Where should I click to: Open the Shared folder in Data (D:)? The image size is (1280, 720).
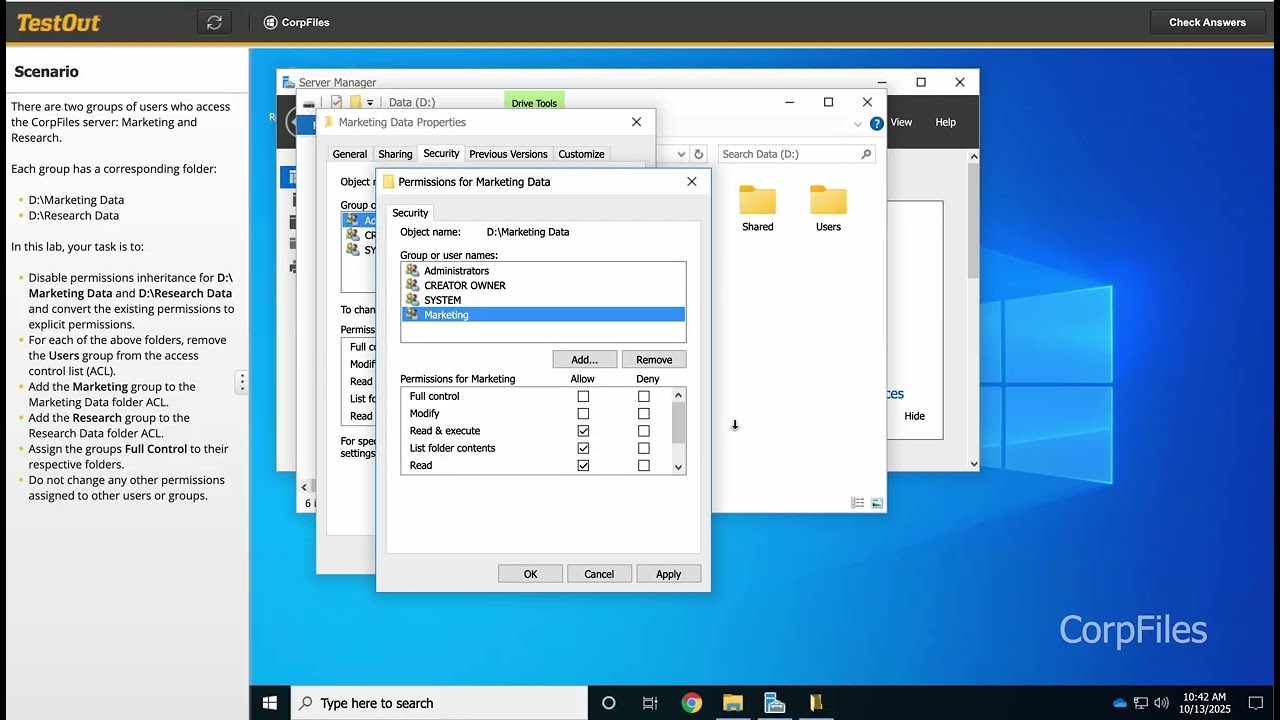point(757,208)
